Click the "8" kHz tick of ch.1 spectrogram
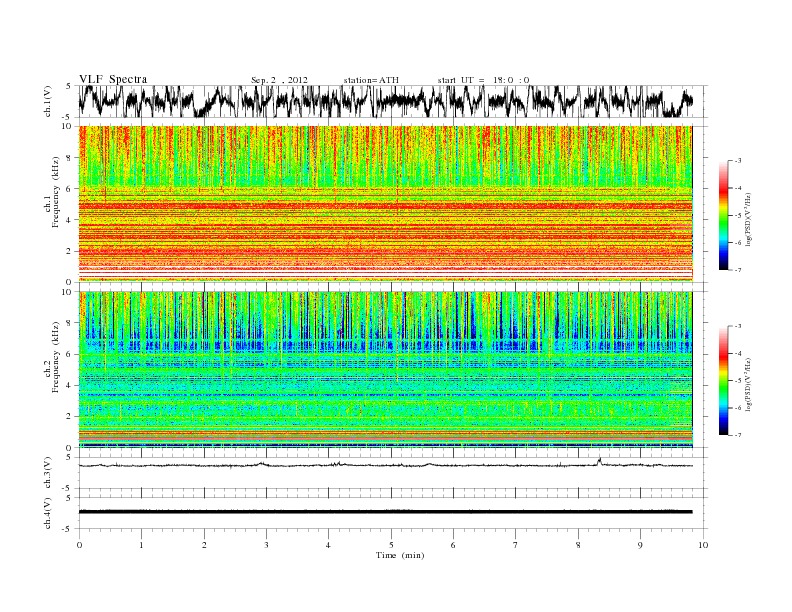Screen dimensions: 792x612 tap(69, 158)
